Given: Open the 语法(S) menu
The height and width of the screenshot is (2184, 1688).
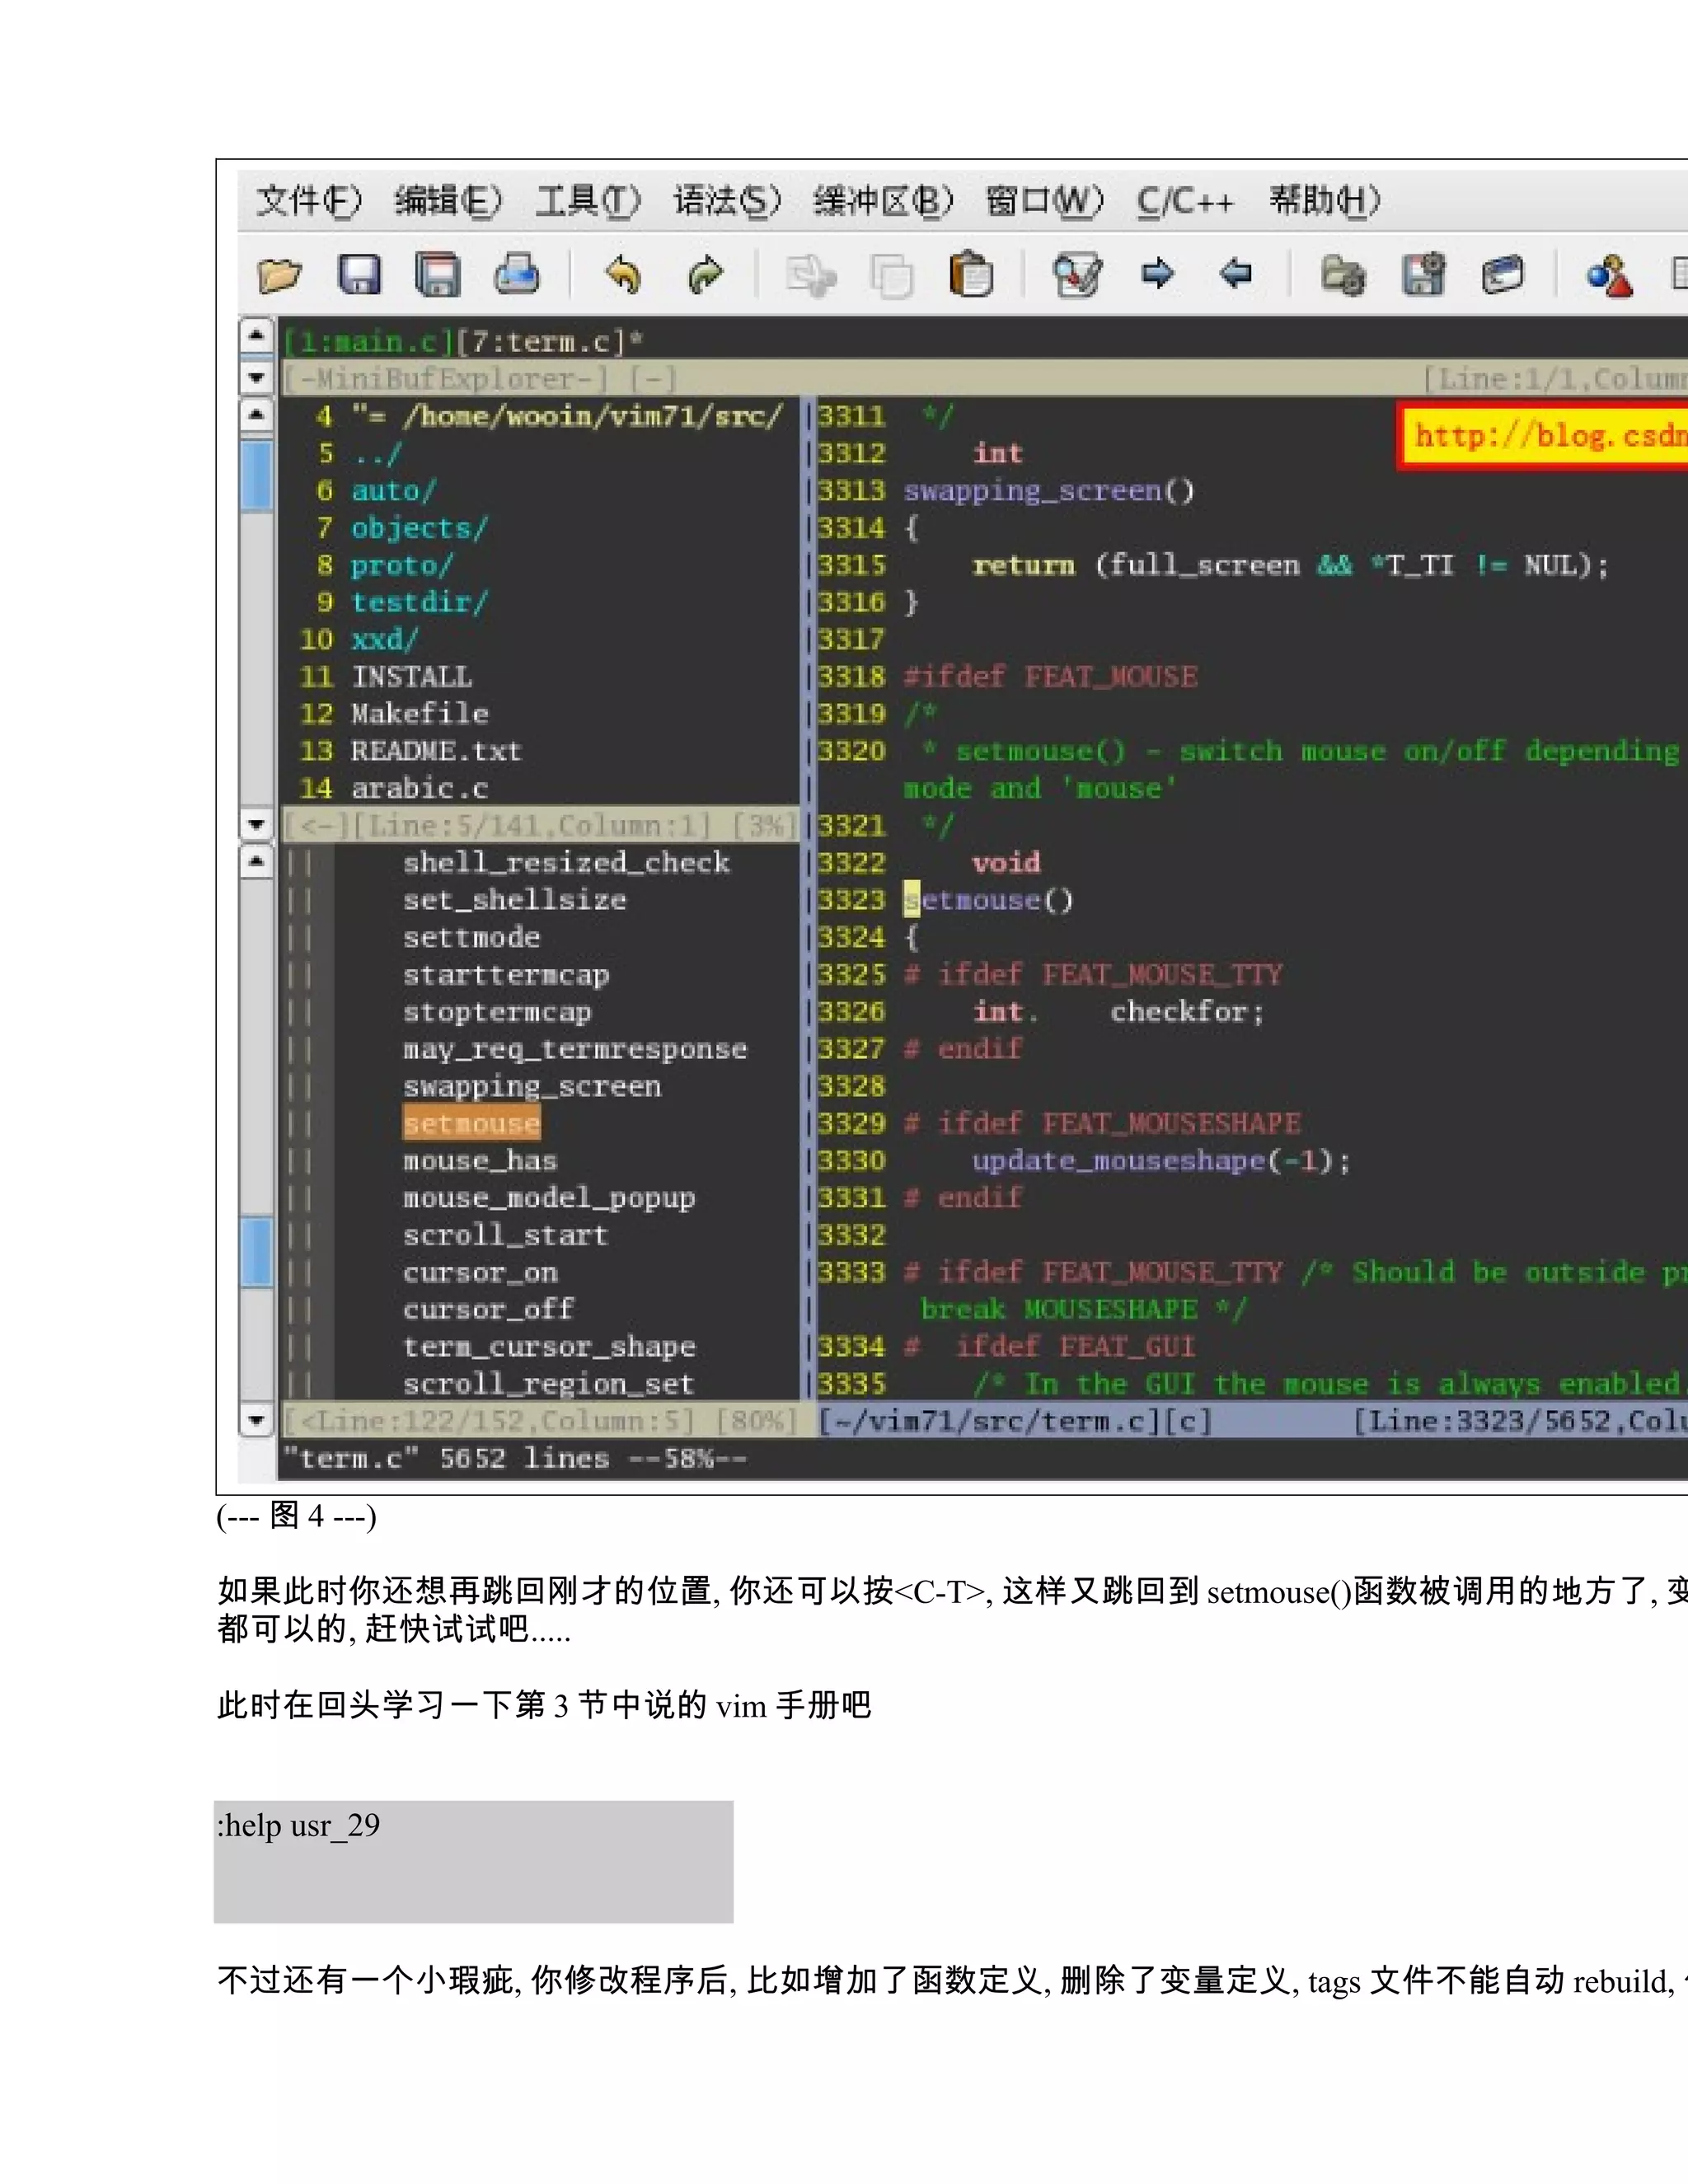Looking at the screenshot, I should point(726,201).
